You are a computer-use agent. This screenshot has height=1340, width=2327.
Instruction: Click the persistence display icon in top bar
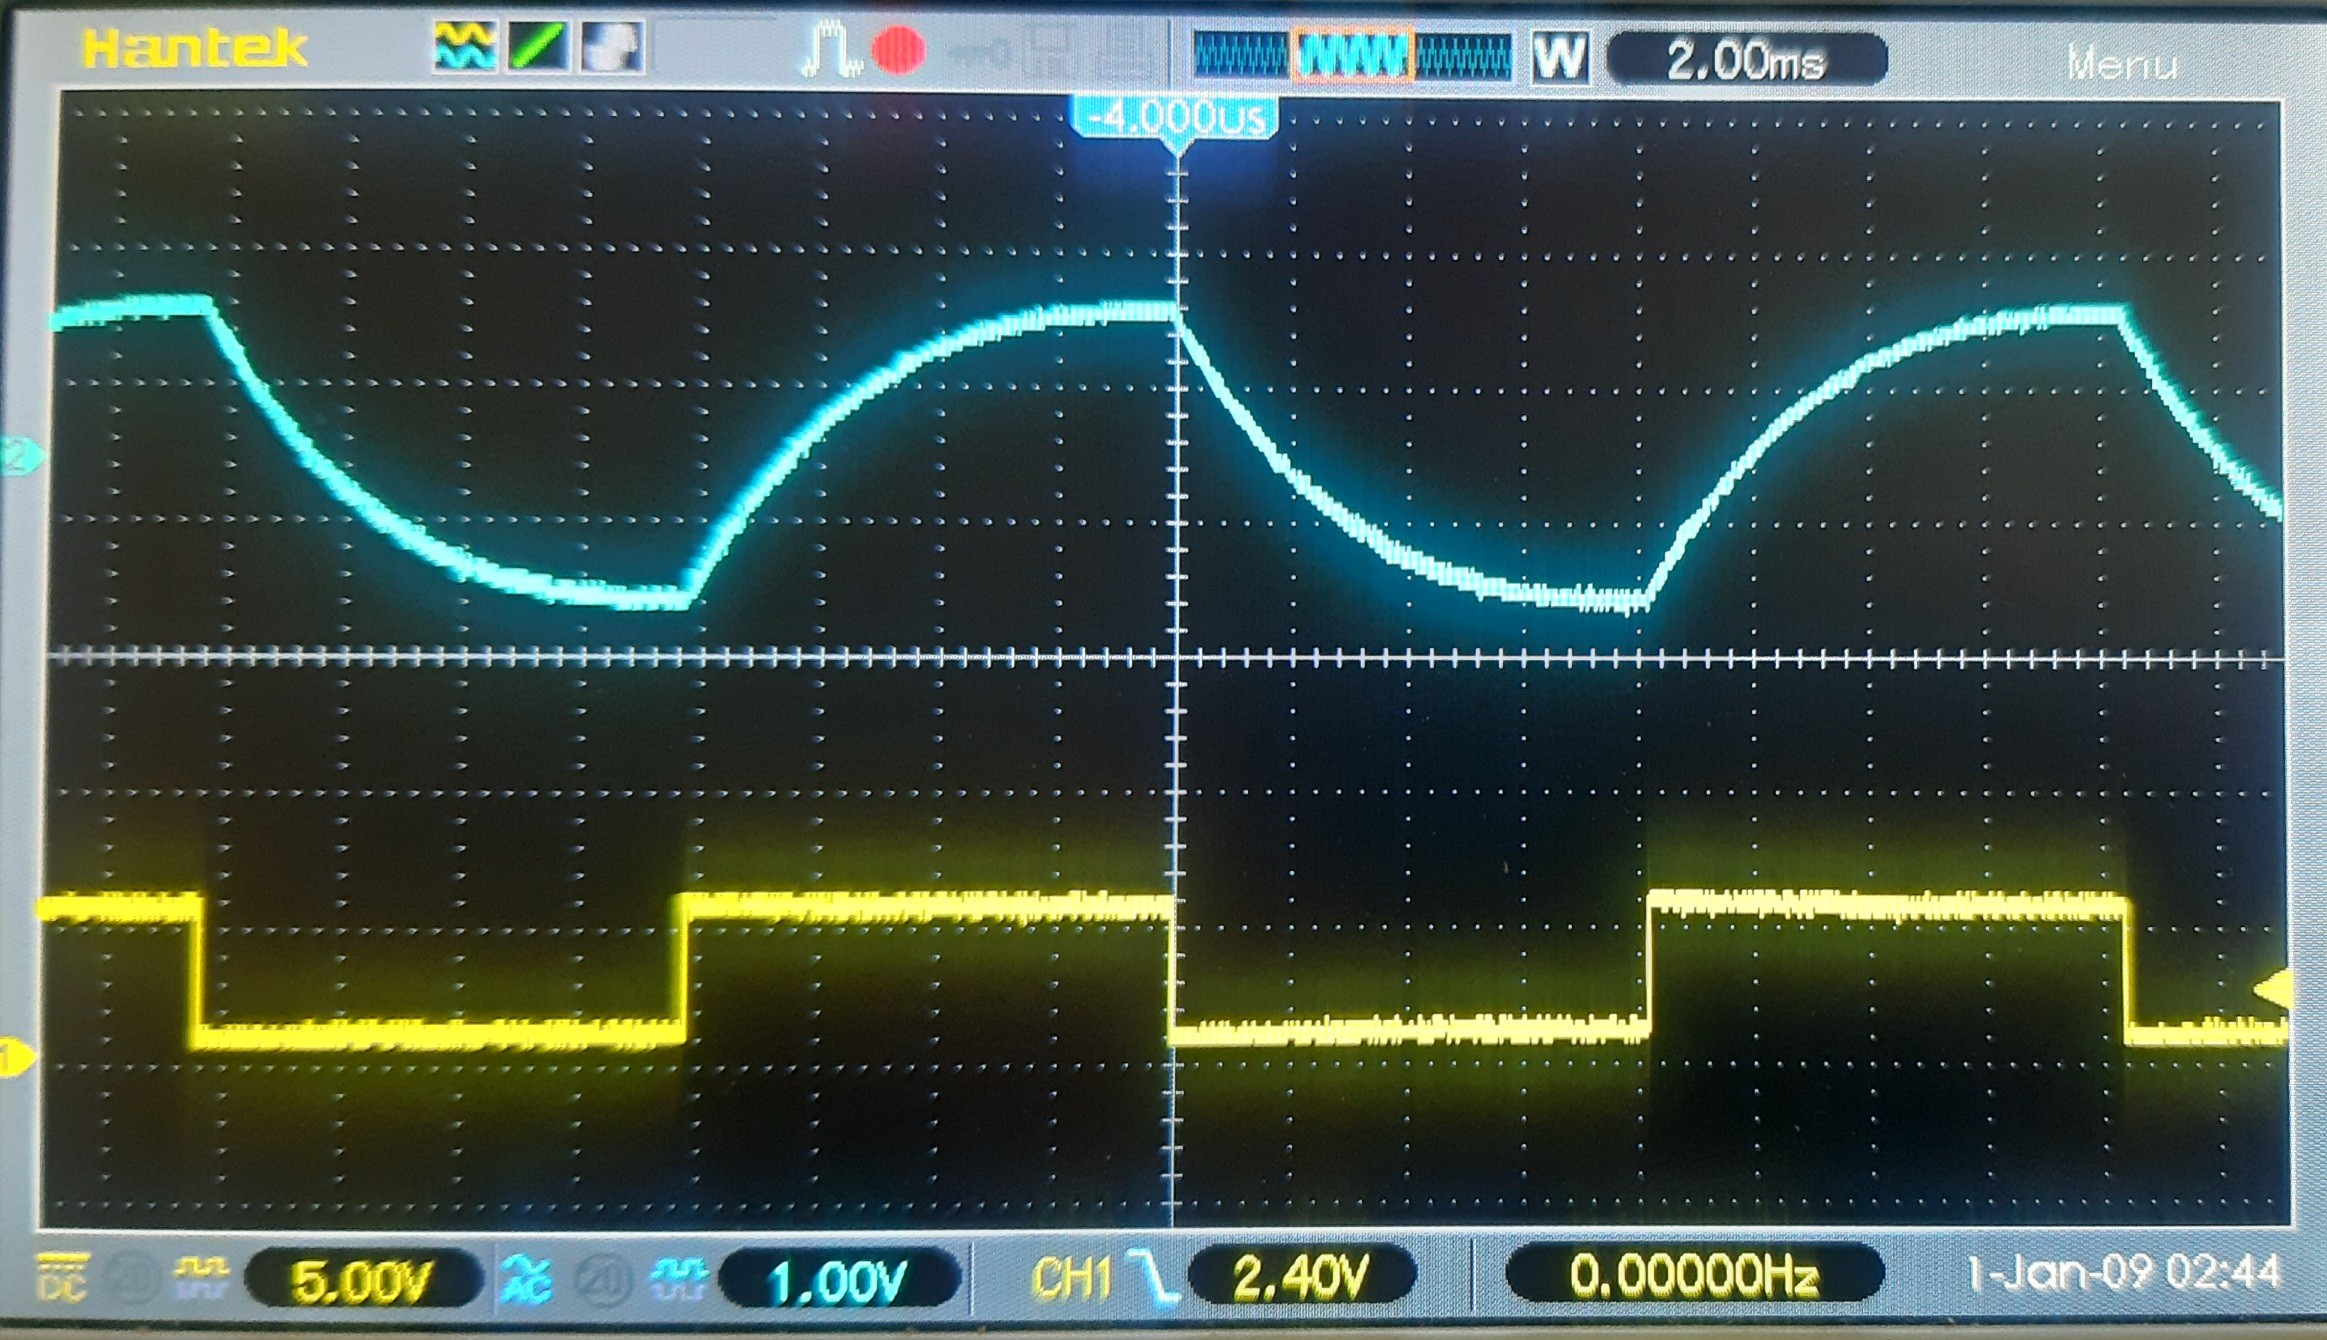point(611,47)
